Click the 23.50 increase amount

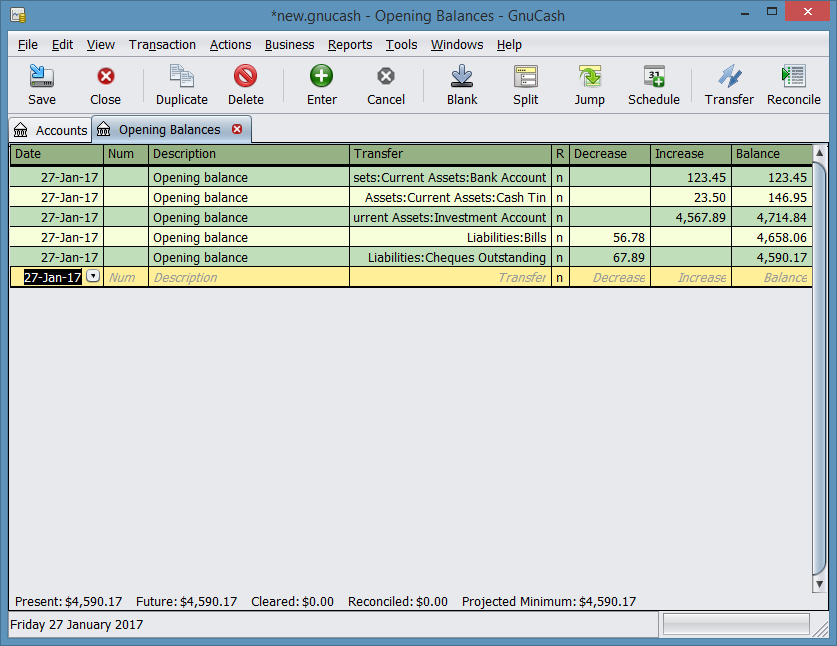coord(709,198)
